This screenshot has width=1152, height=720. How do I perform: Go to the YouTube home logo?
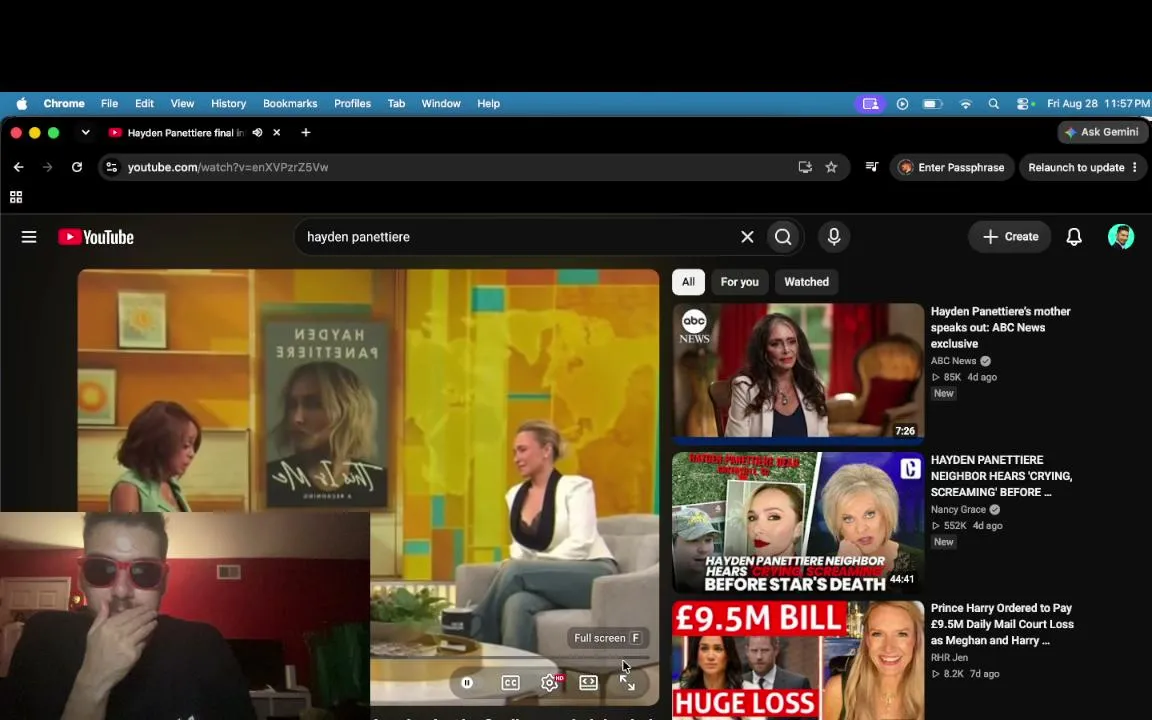[96, 237]
